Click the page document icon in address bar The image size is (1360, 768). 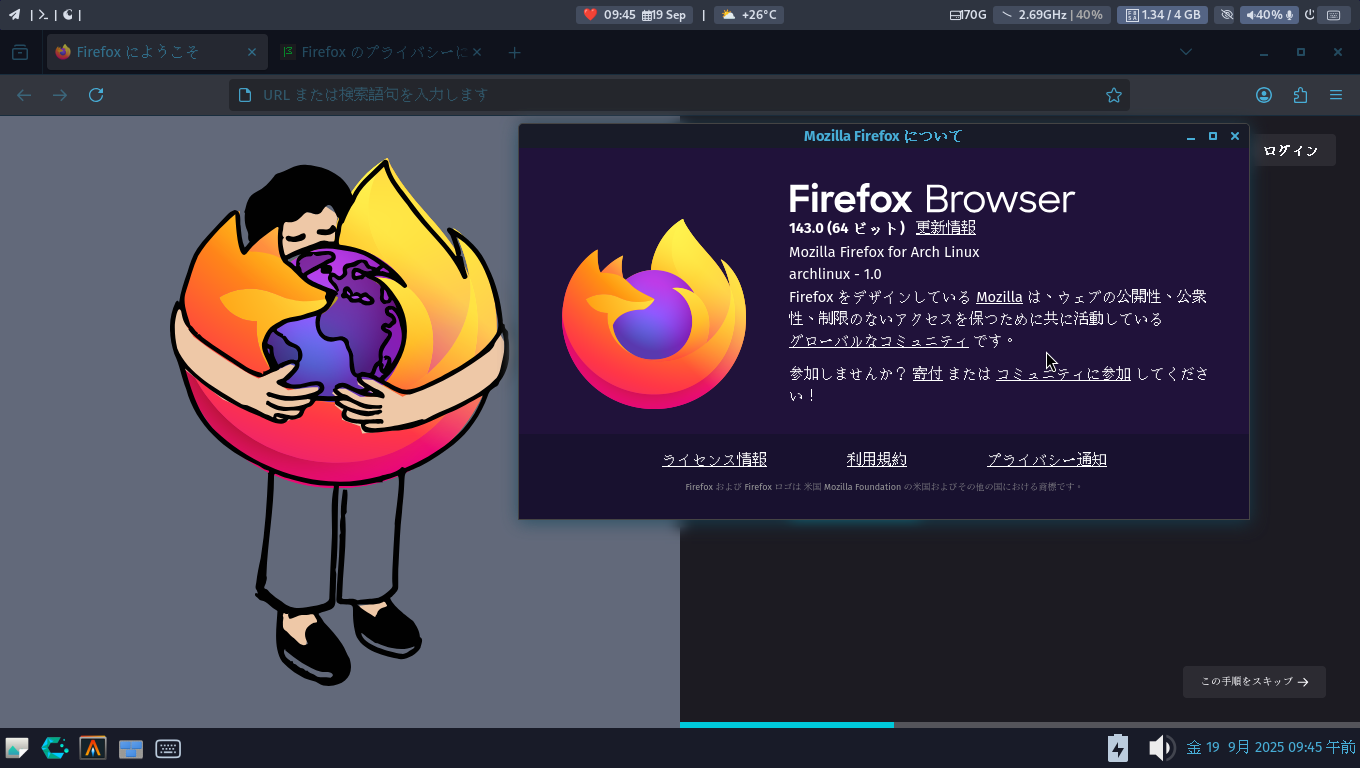244,95
